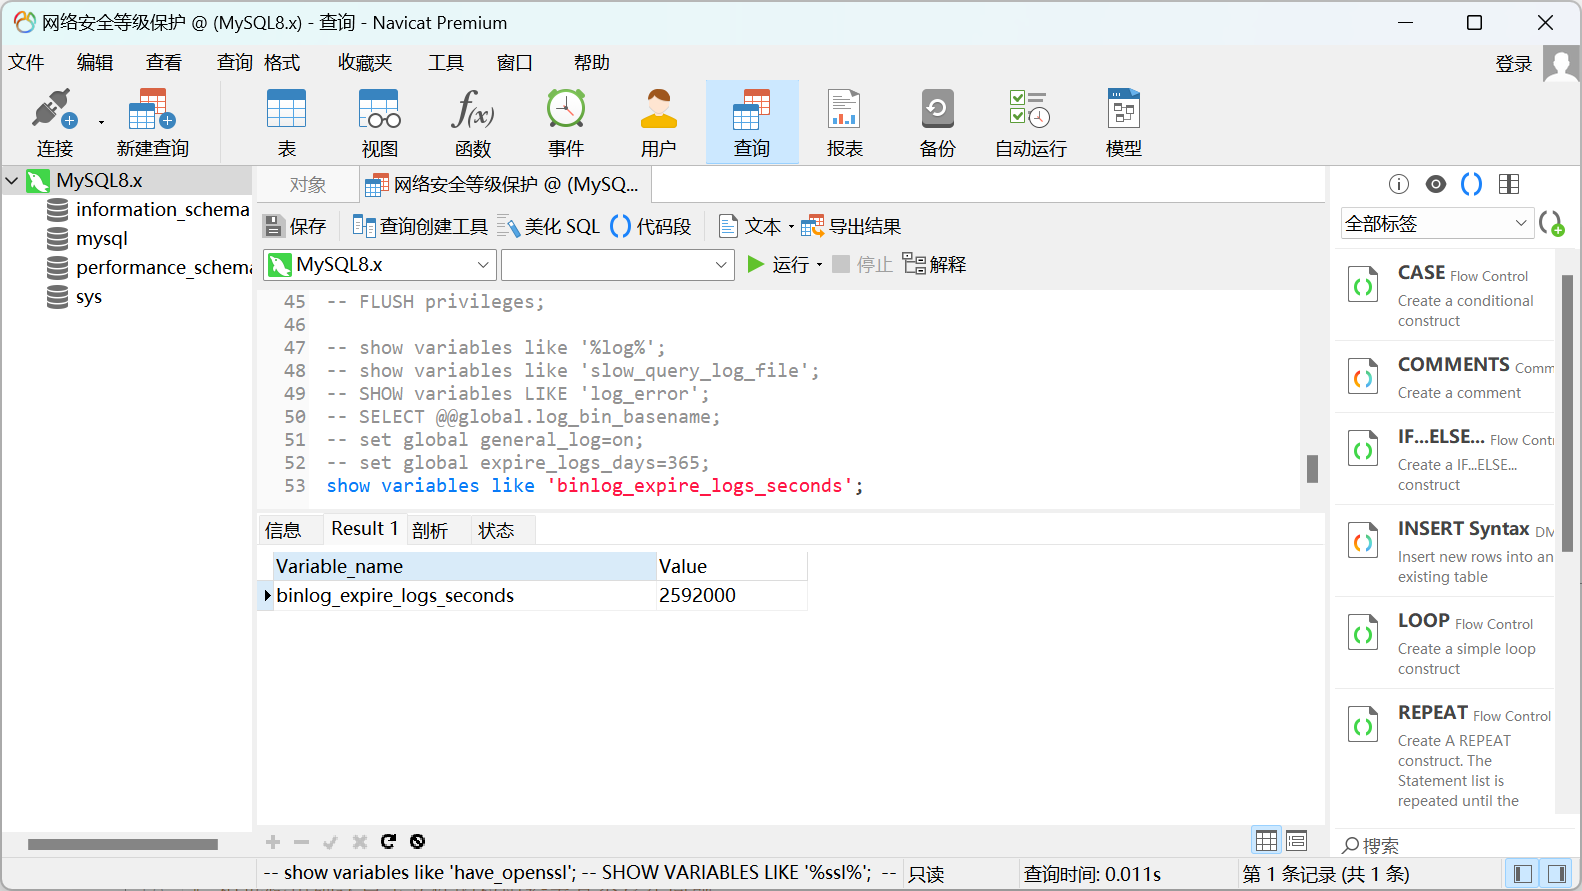Click the Function (函数) toolbar icon
1582x891 pixels.
[472, 122]
